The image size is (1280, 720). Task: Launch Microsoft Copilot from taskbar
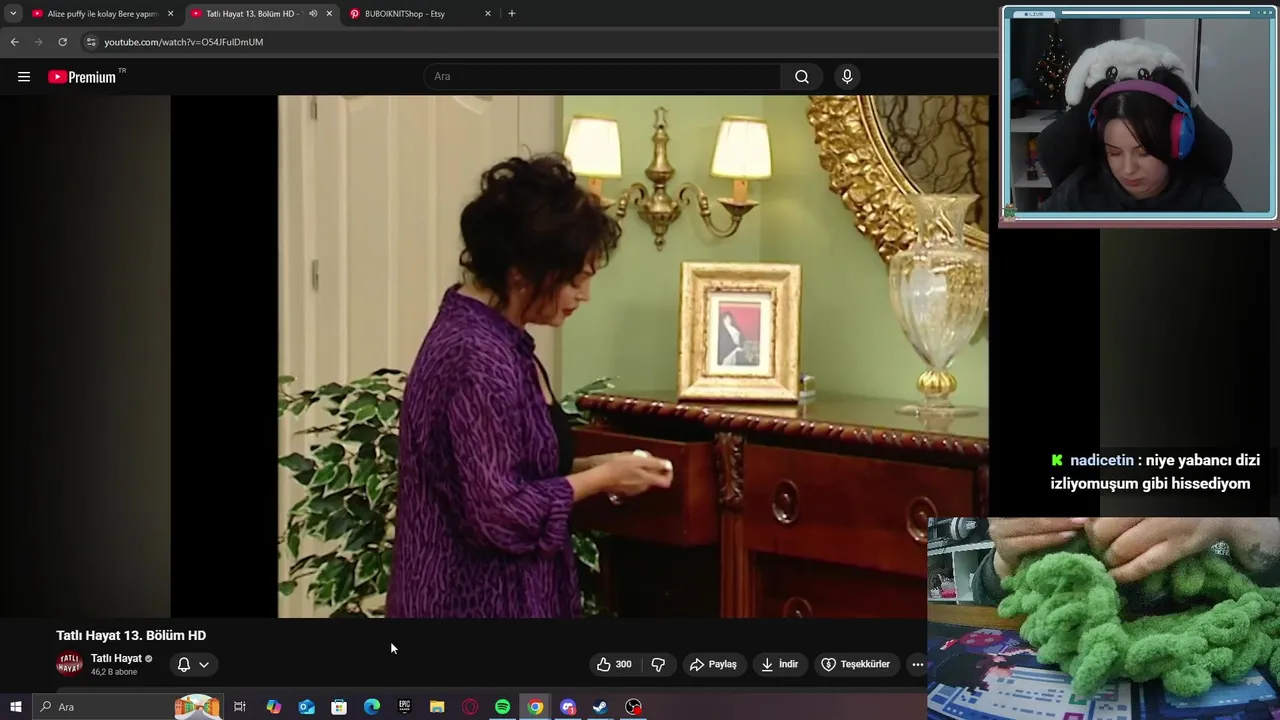pos(273,707)
